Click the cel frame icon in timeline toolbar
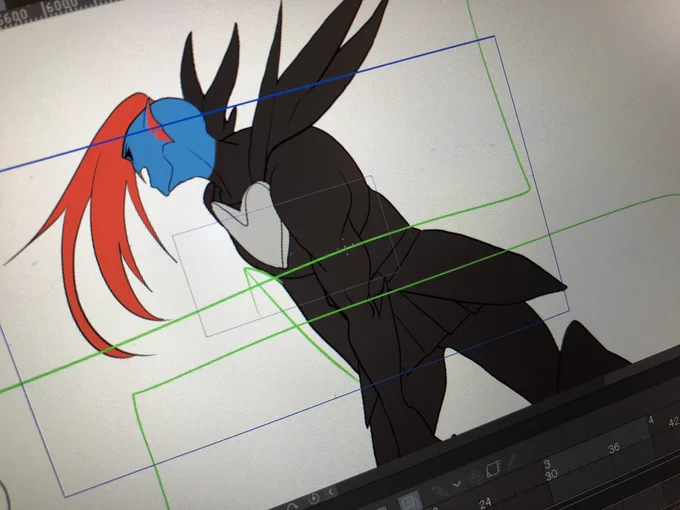680x510 pixels. pyautogui.click(x=494, y=468)
